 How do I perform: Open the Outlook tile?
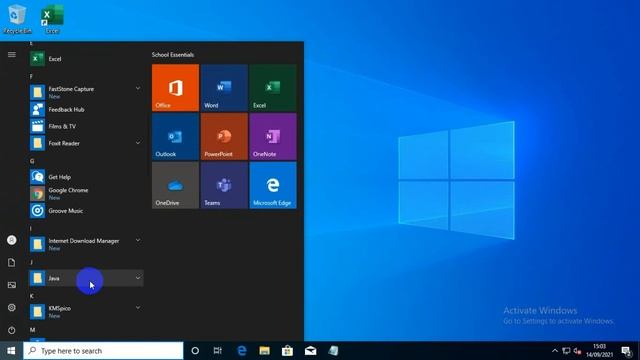click(x=176, y=136)
